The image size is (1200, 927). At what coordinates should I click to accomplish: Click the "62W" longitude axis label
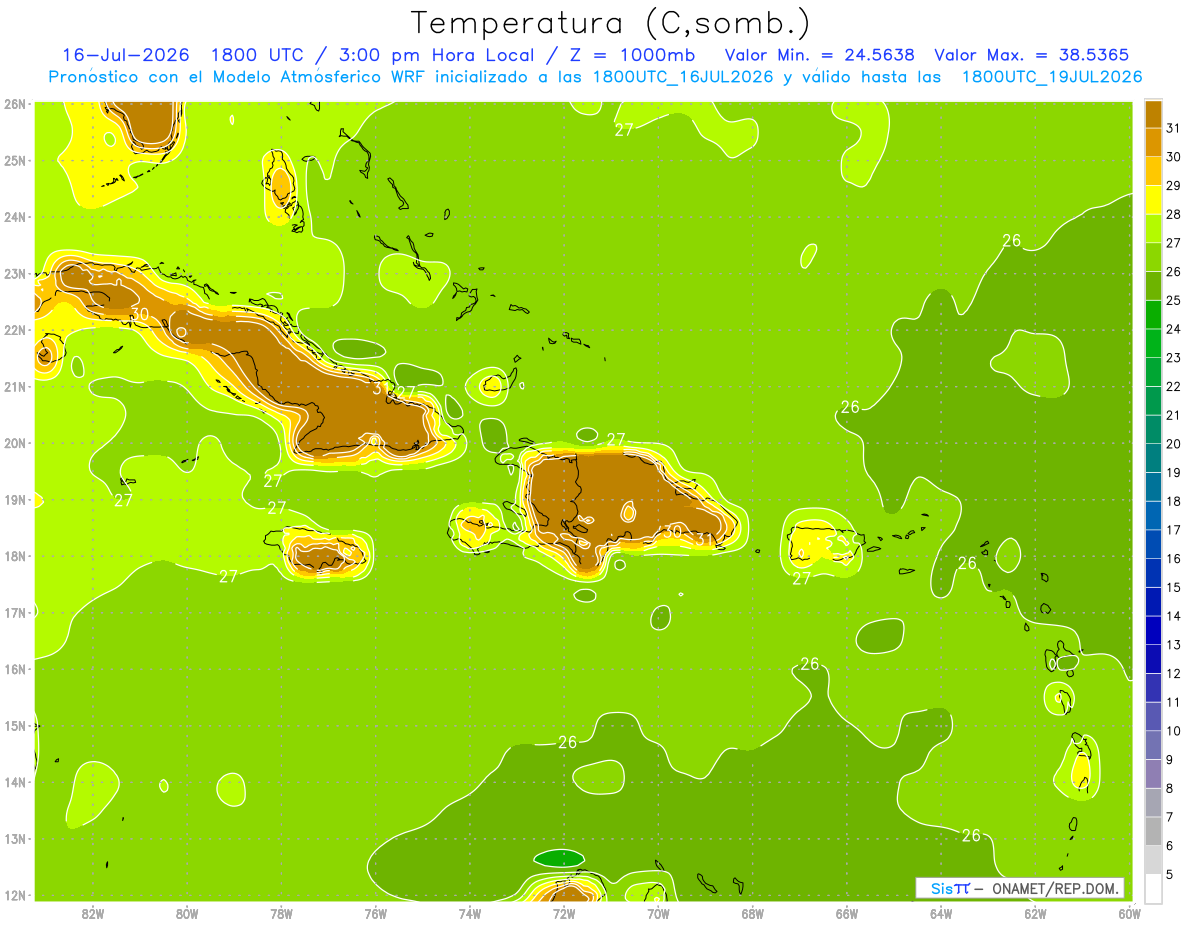pyautogui.click(x=1035, y=913)
